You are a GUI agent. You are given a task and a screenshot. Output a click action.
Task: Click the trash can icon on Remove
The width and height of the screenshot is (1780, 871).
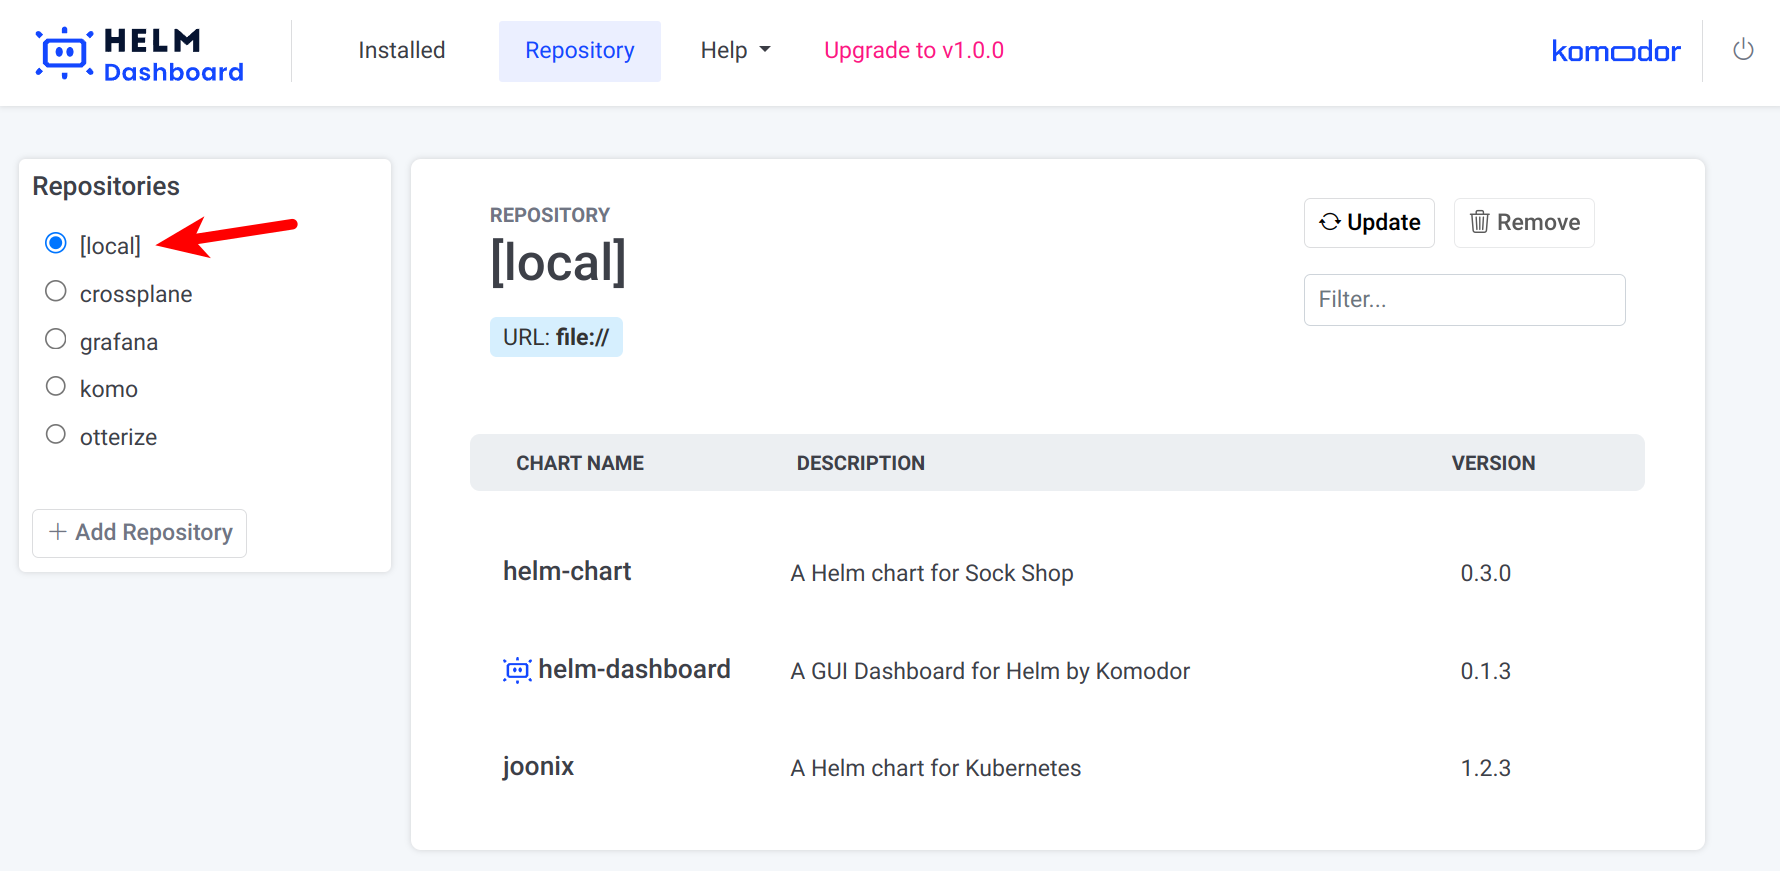tap(1479, 222)
